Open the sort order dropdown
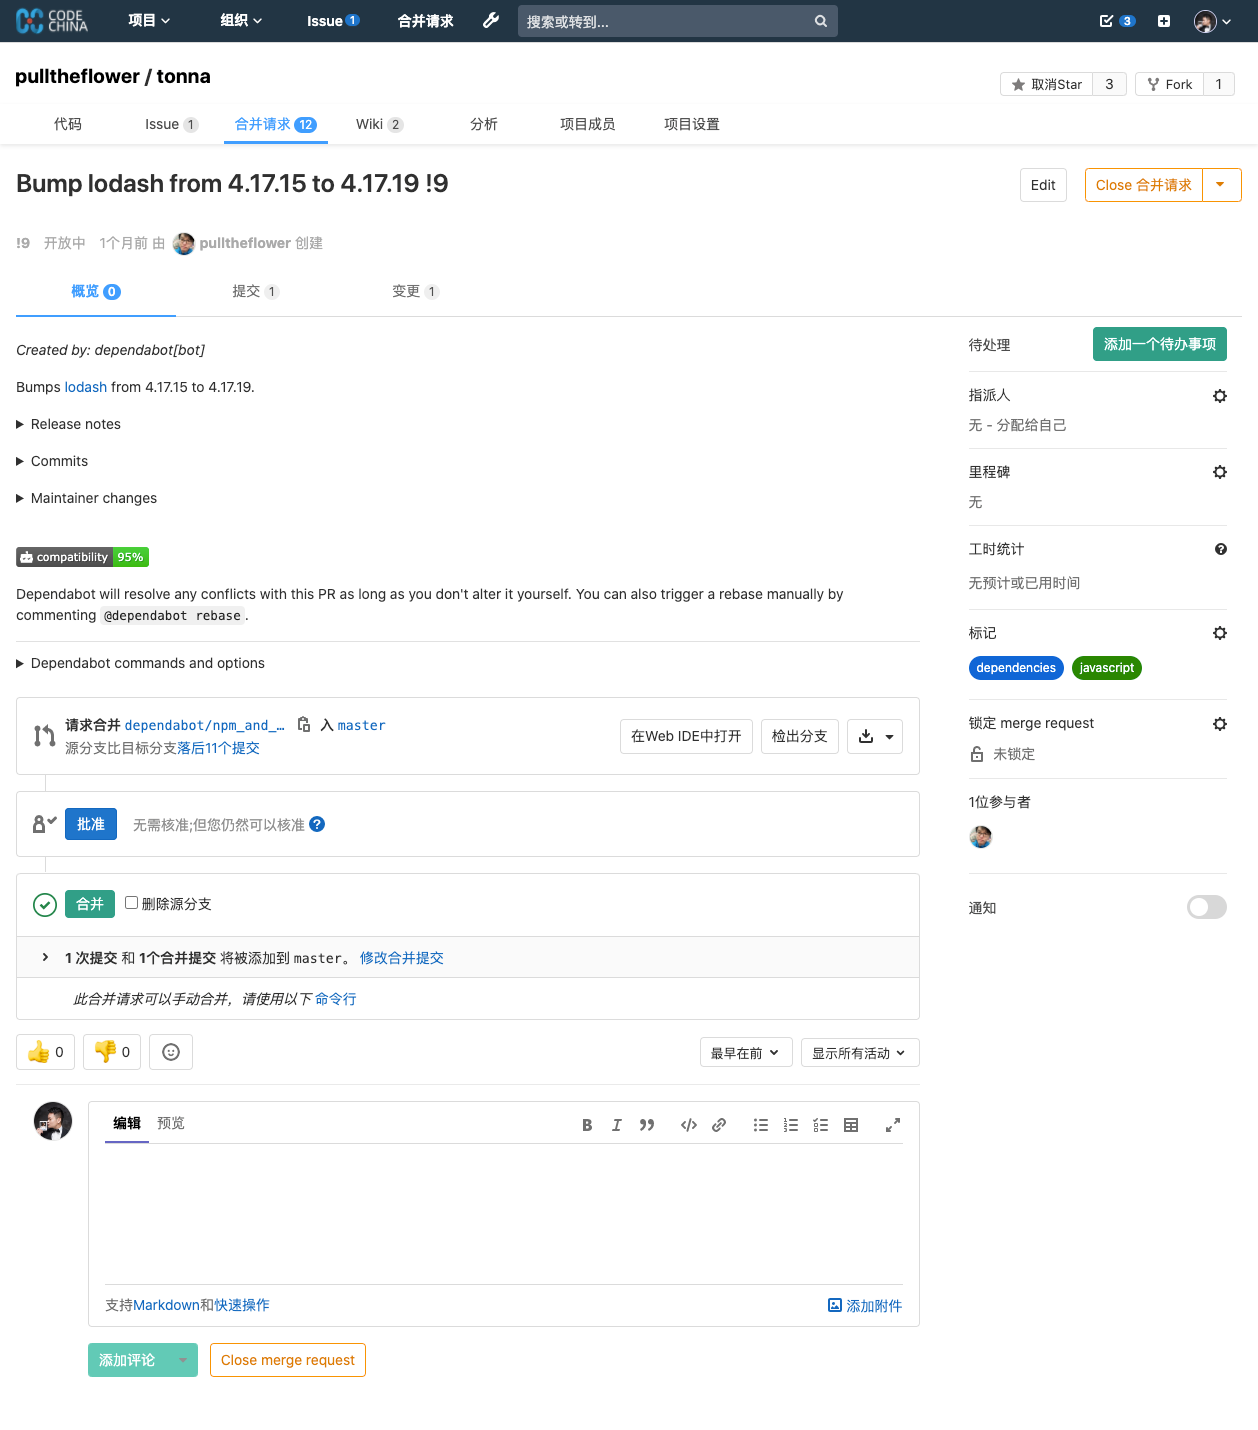This screenshot has height=1430, width=1258. click(746, 1053)
